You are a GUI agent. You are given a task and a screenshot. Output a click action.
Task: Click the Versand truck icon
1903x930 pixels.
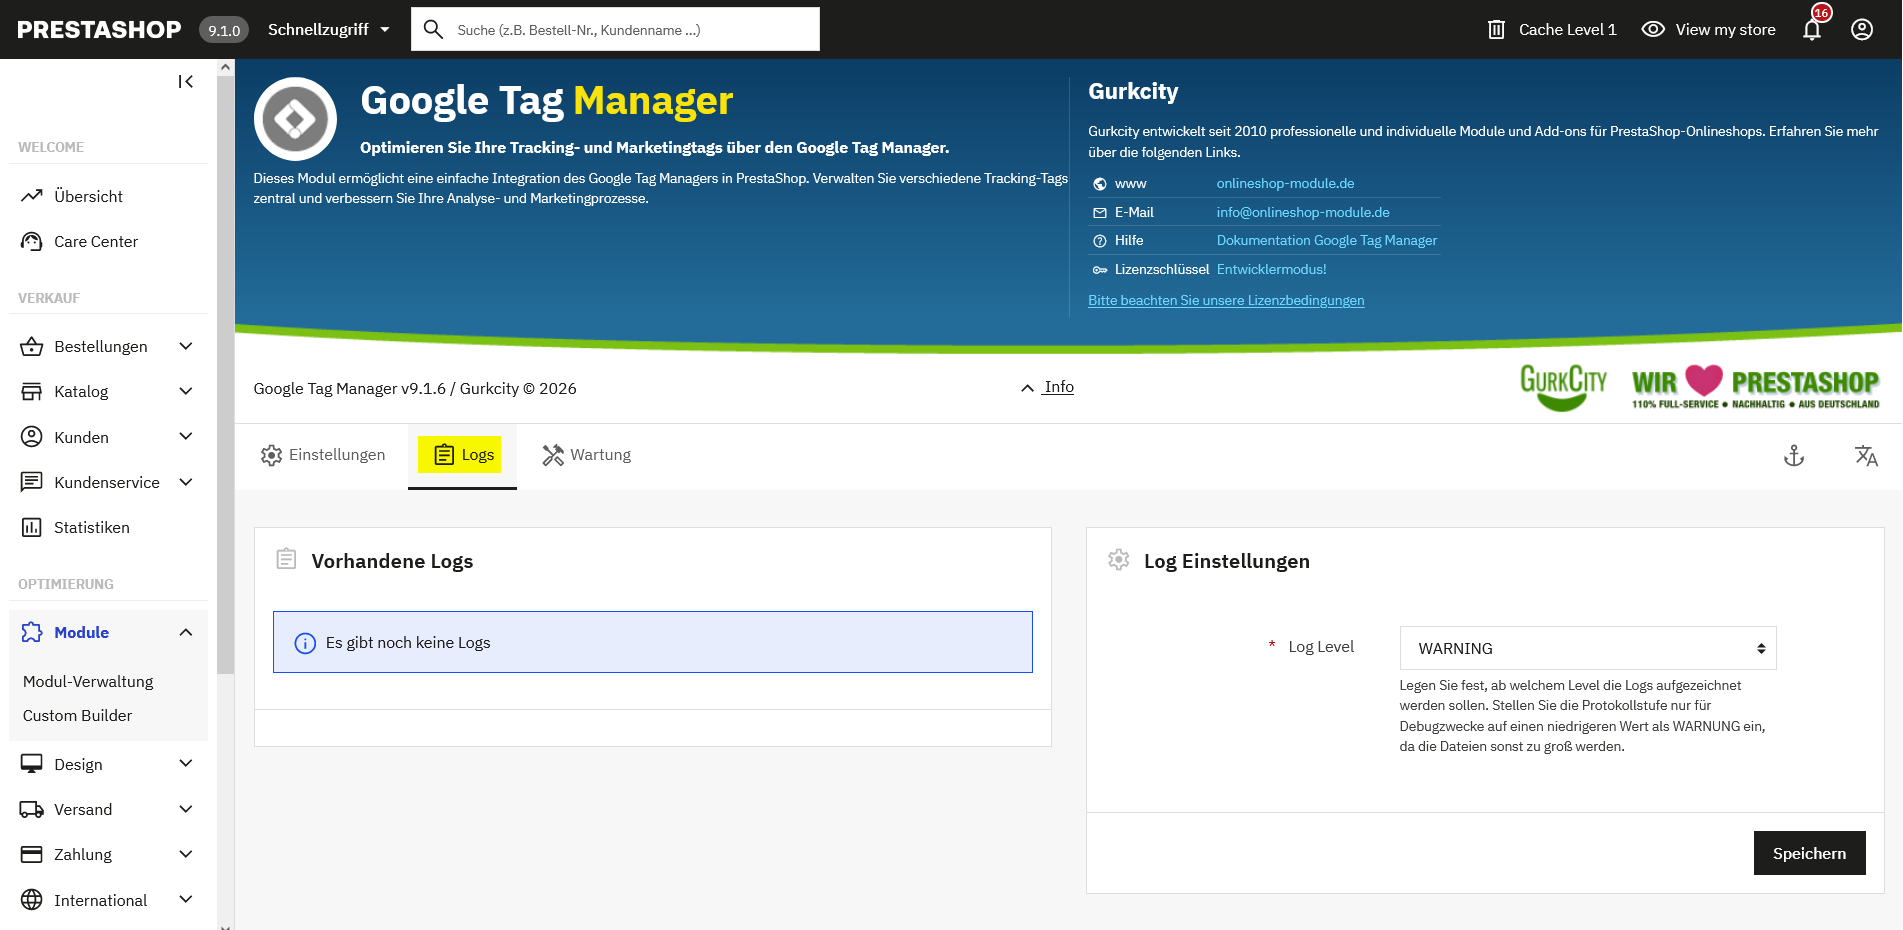click(x=32, y=809)
